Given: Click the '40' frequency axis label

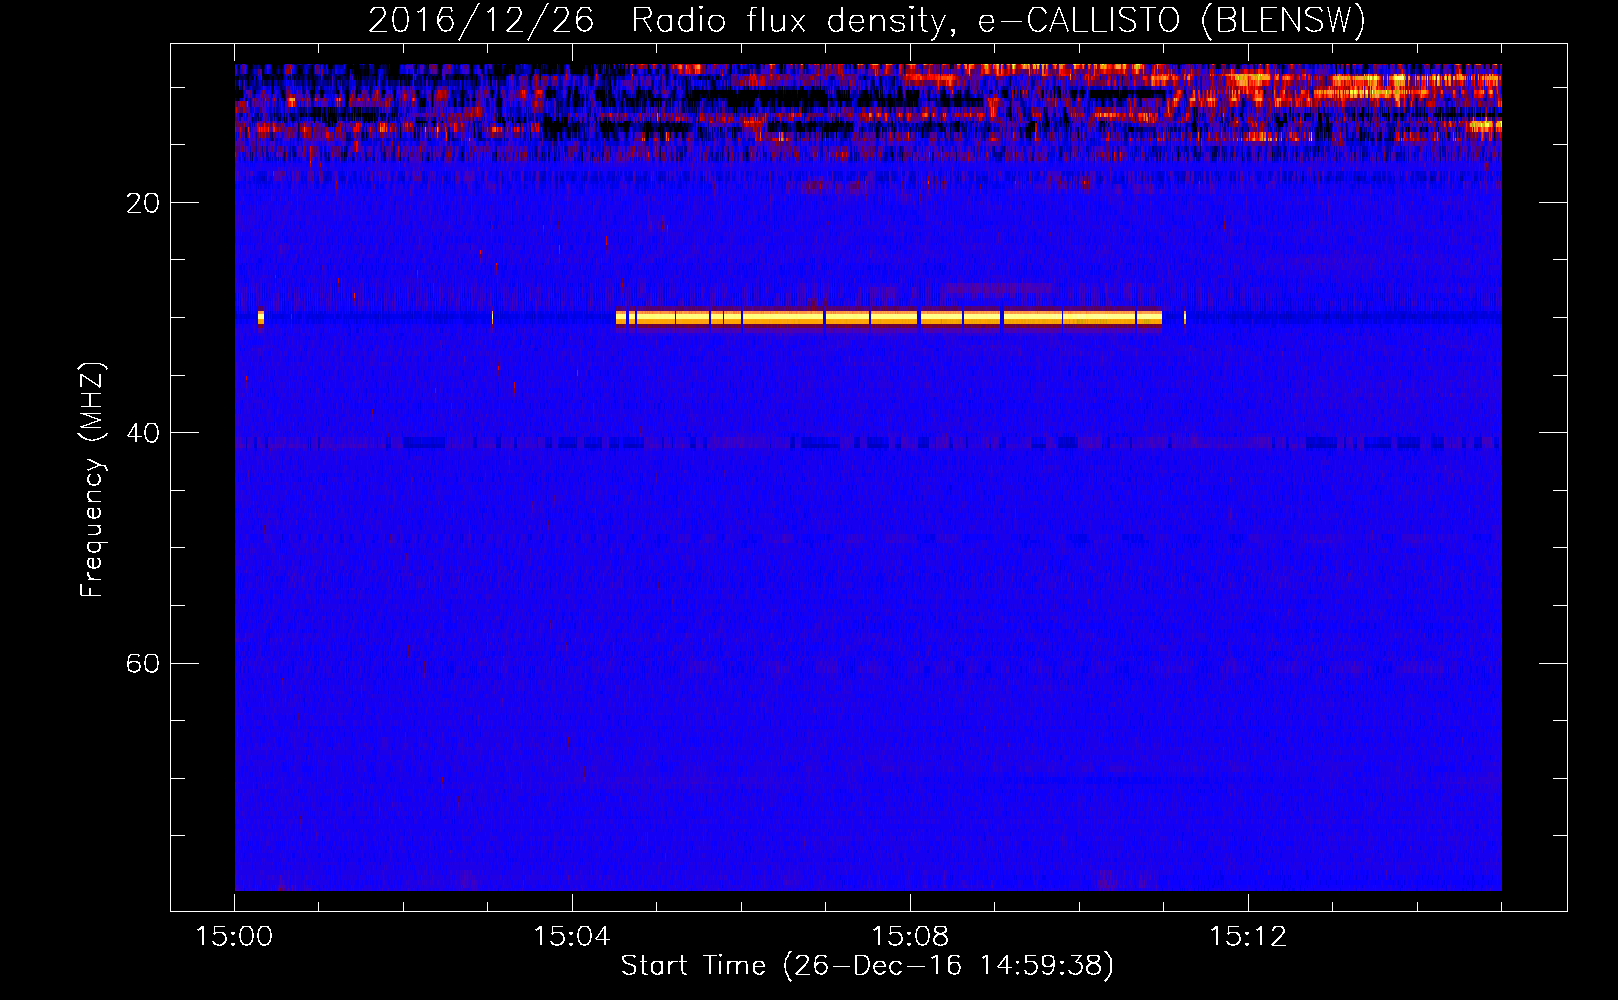Looking at the screenshot, I should (x=143, y=433).
